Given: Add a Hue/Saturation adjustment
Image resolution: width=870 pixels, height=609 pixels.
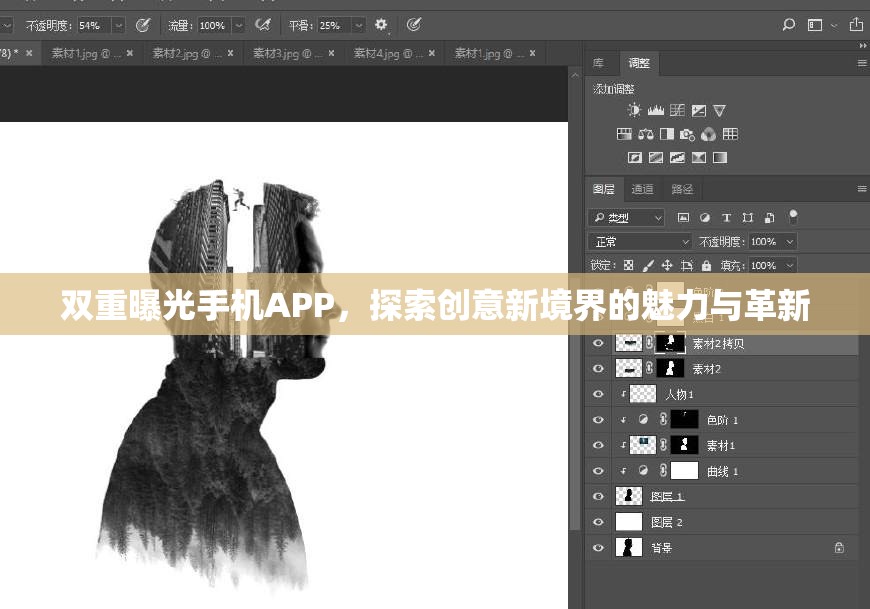Looking at the screenshot, I should point(624,134).
